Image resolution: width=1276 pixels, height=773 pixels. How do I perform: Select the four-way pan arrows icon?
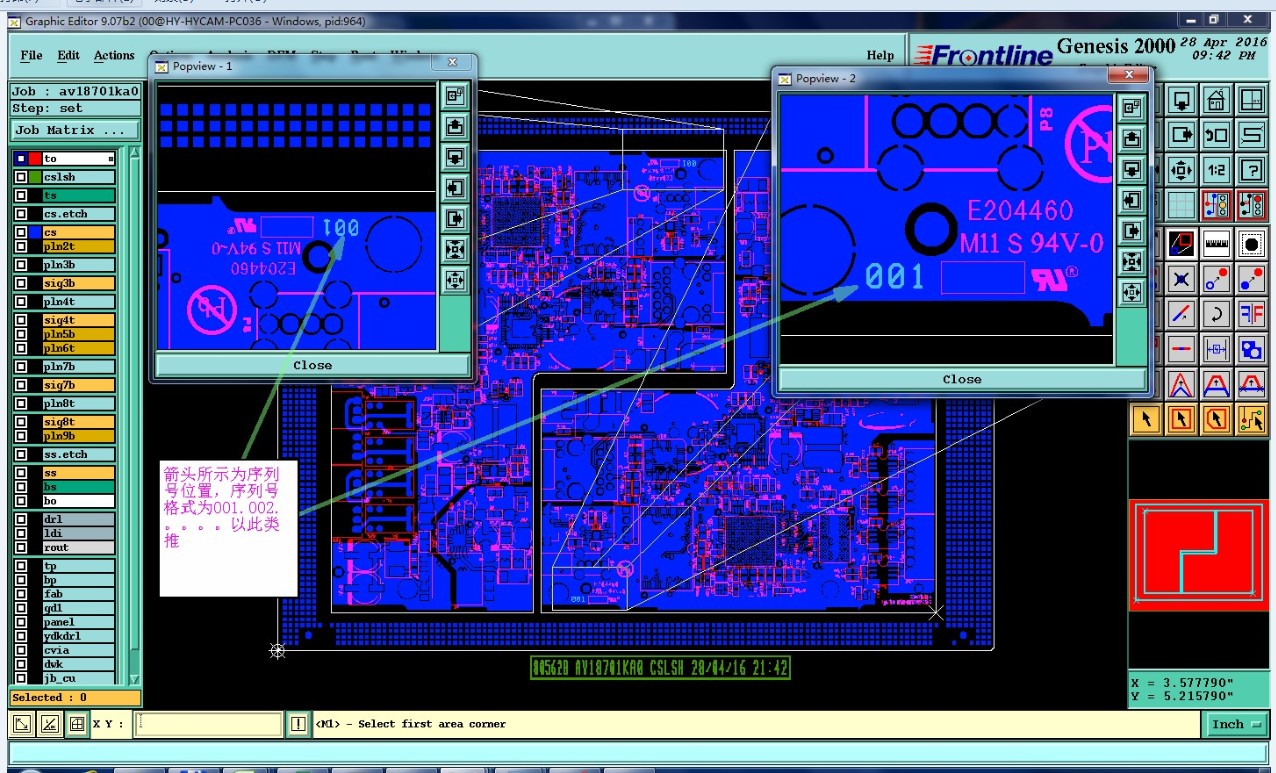tap(1182, 170)
